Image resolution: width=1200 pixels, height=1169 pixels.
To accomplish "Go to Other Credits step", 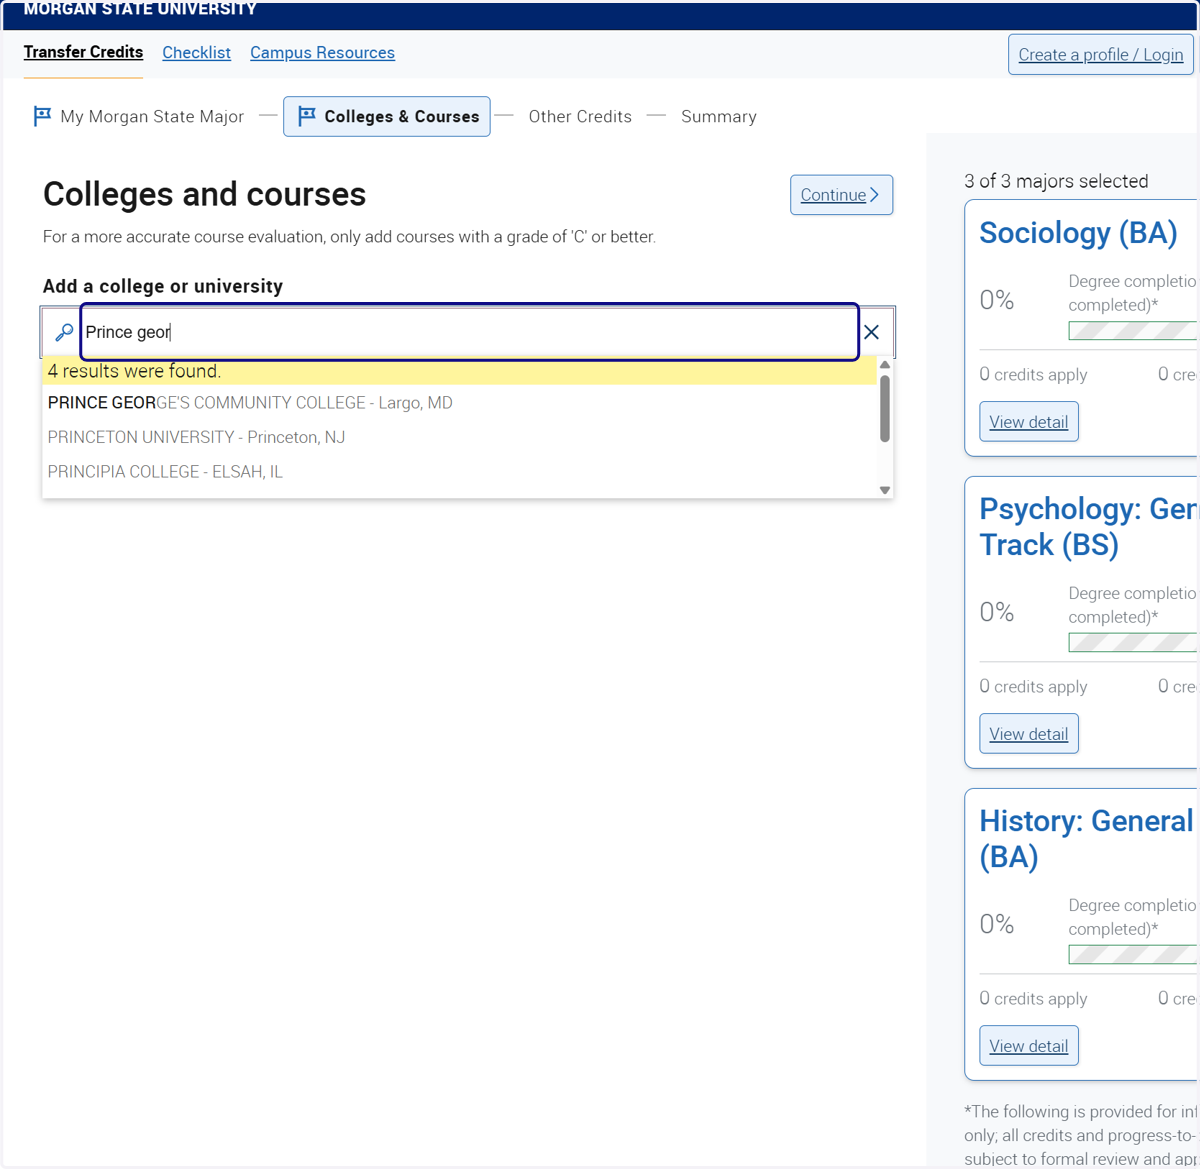I will coord(580,116).
